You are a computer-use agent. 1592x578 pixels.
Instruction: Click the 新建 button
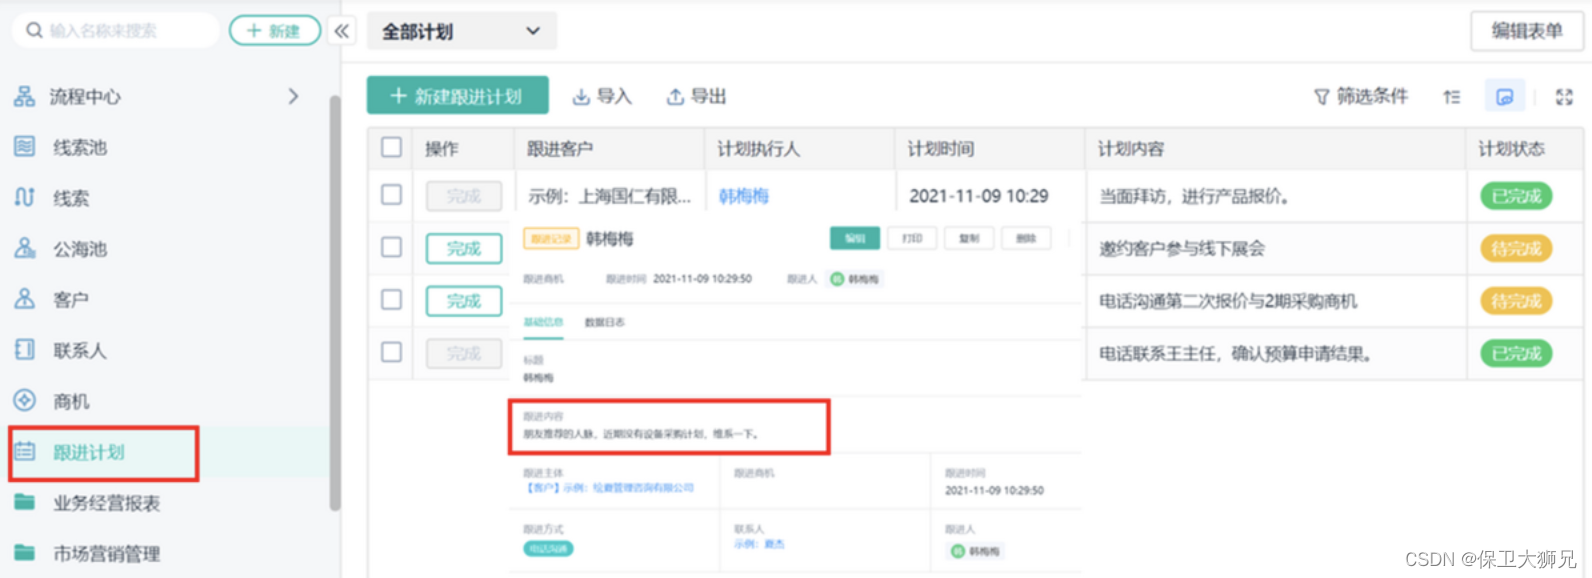click(275, 31)
